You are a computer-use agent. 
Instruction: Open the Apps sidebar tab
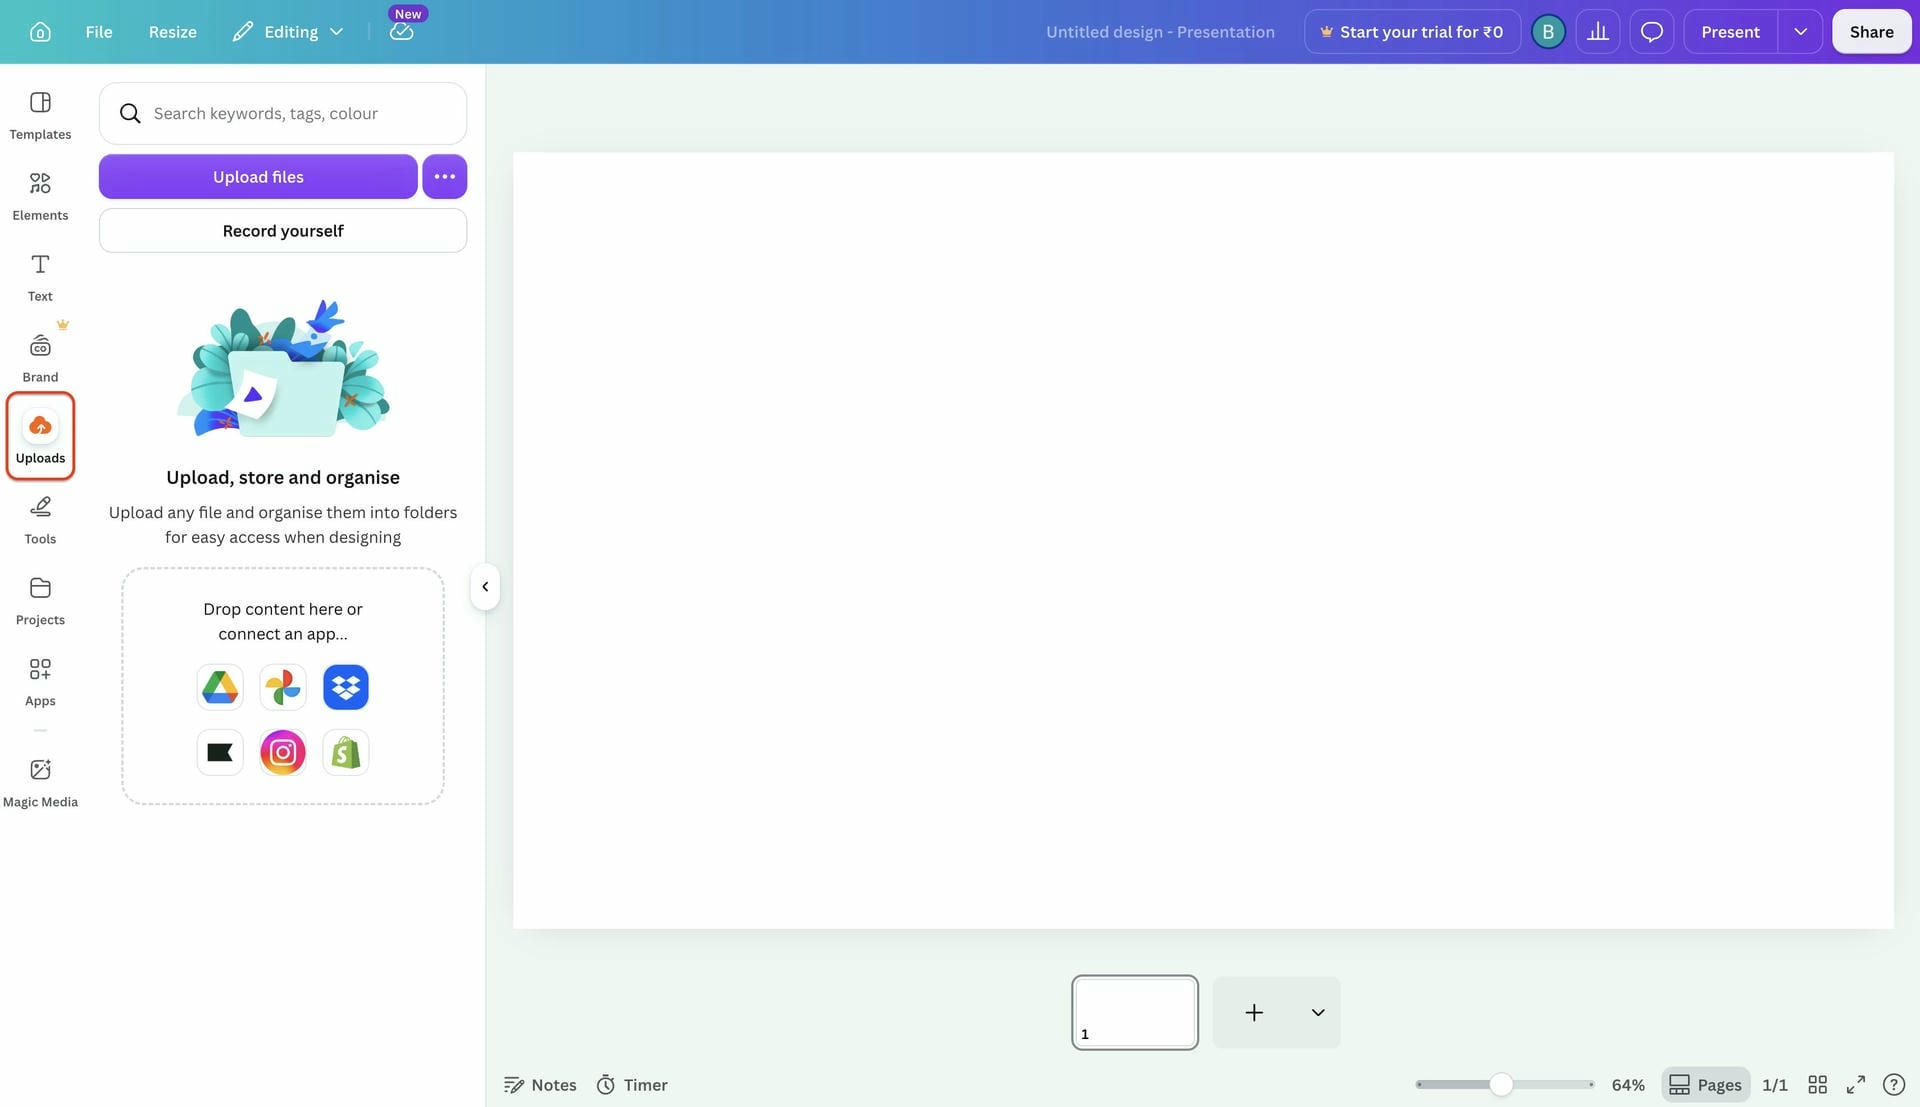[x=40, y=683]
